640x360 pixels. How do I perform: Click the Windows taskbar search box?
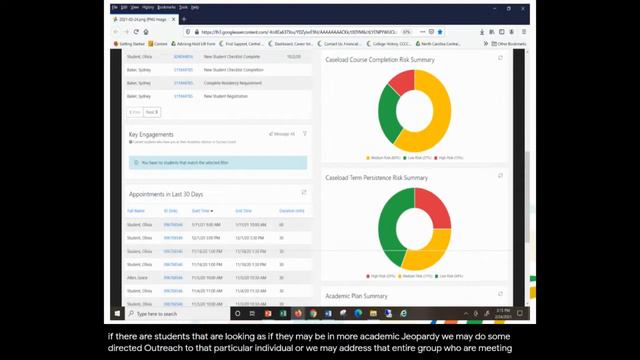click(178, 313)
